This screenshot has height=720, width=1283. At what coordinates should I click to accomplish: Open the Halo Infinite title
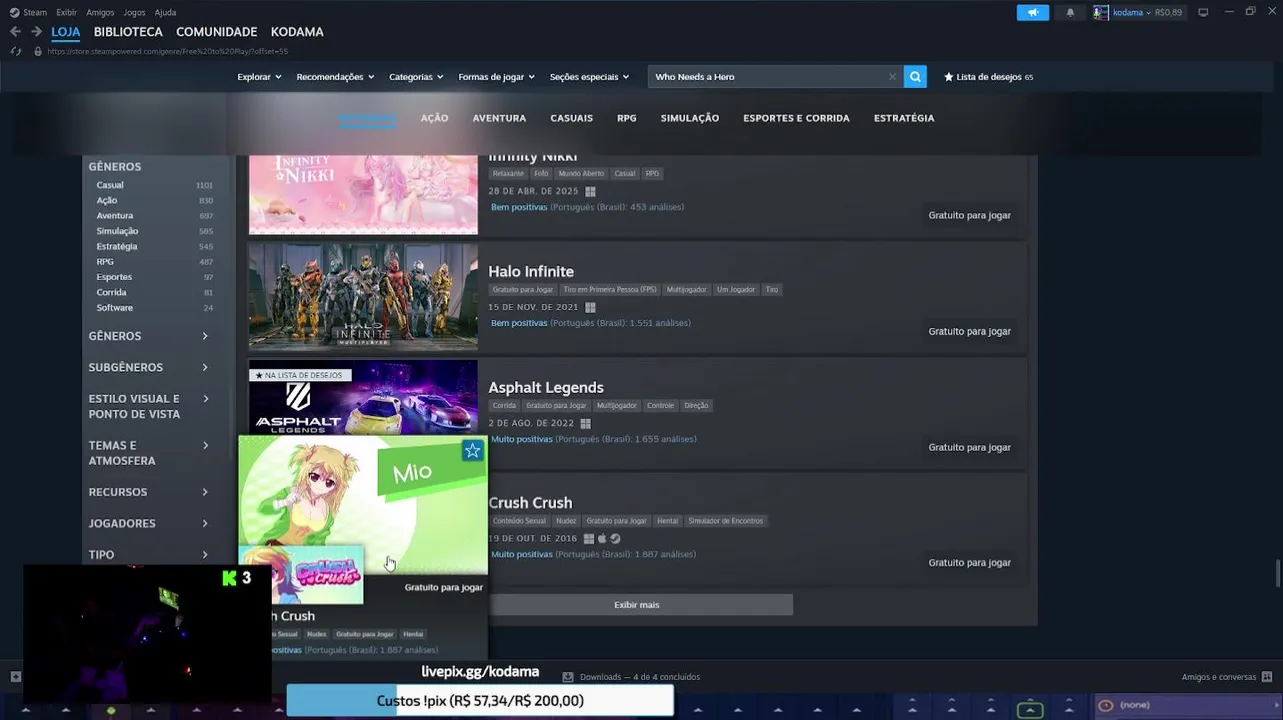(531, 271)
